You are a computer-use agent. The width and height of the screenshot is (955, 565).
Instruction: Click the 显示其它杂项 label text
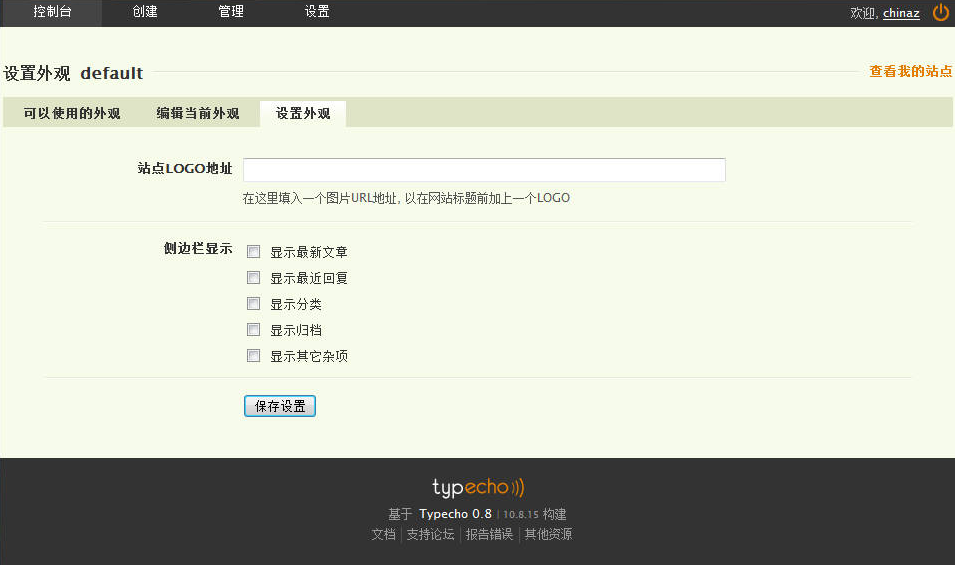click(309, 356)
